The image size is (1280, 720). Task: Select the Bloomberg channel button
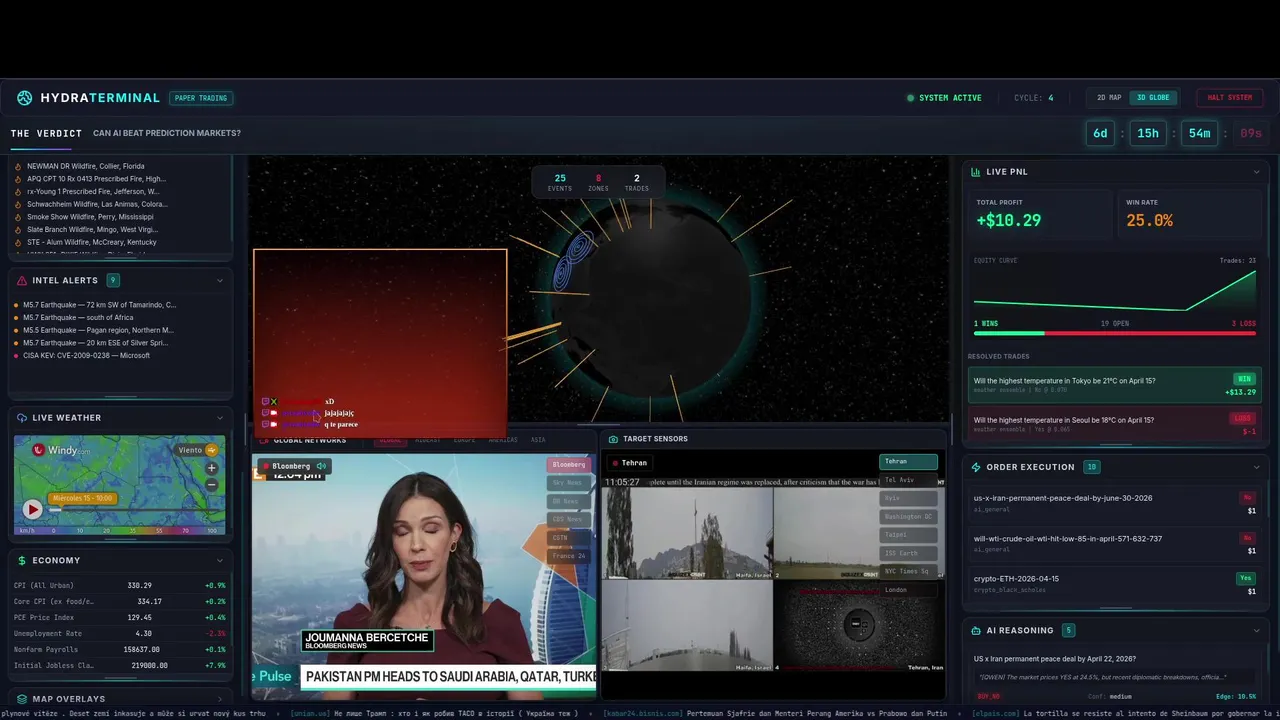[569, 464]
